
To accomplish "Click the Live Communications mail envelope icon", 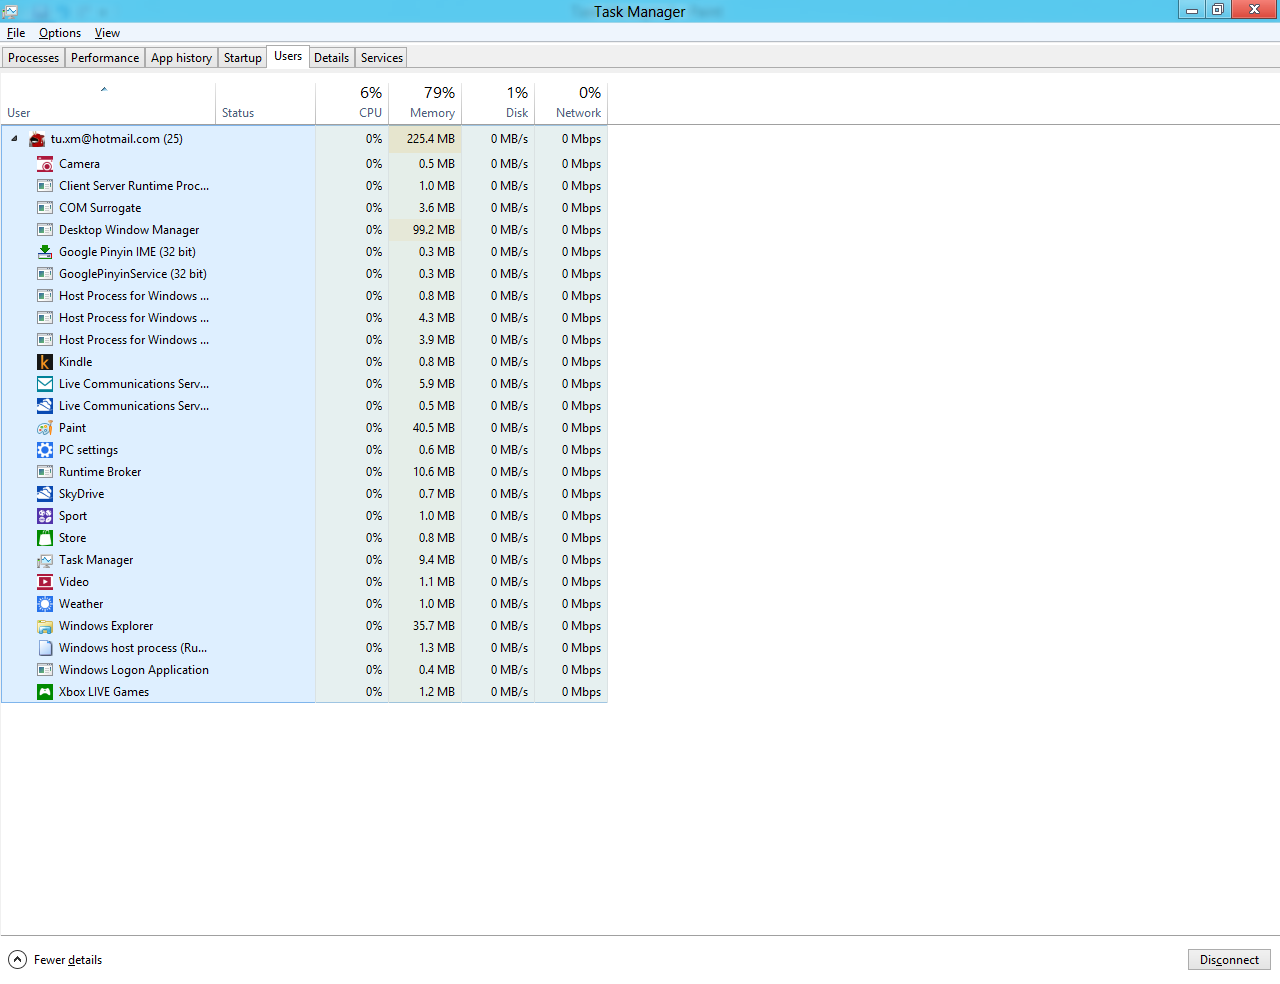I will coord(45,384).
